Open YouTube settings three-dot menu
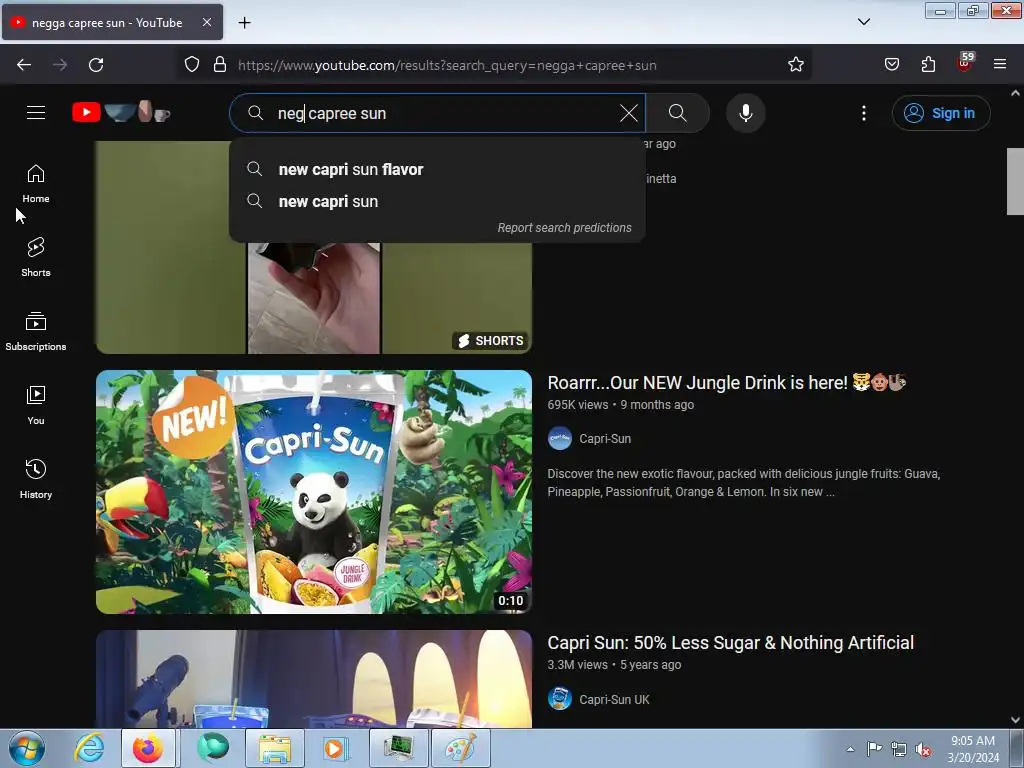The width and height of the screenshot is (1024, 768). pos(863,113)
